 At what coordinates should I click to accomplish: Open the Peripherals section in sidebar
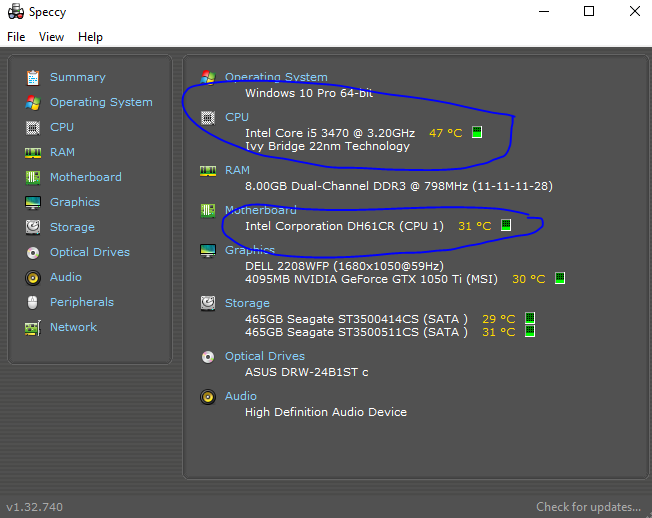[82, 302]
